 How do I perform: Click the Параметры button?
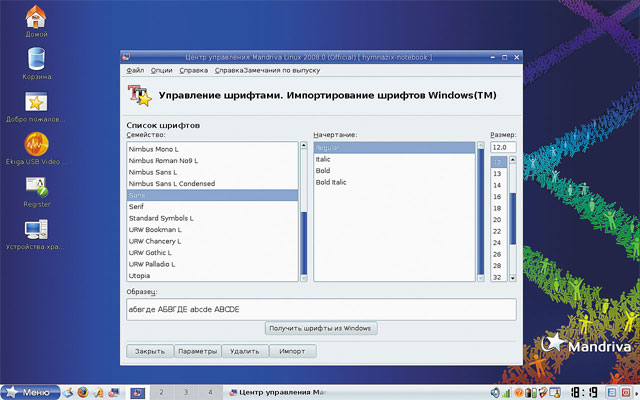[x=198, y=351]
